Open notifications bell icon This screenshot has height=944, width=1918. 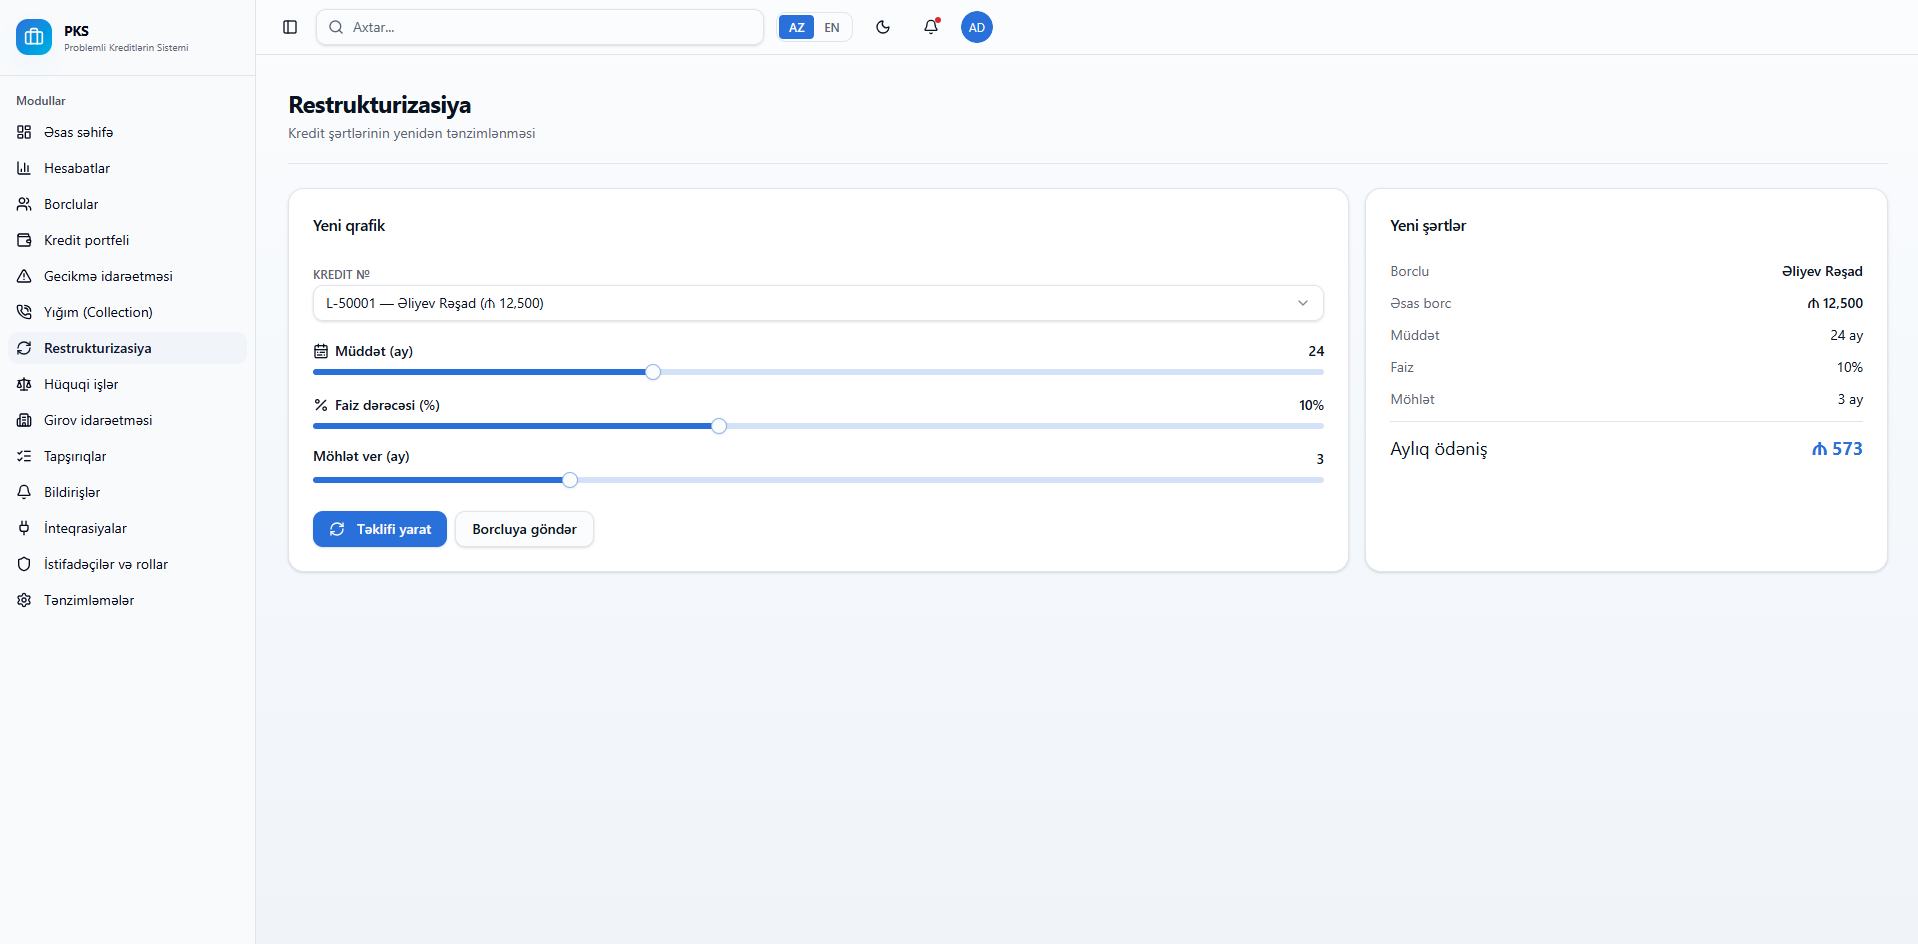(x=931, y=27)
